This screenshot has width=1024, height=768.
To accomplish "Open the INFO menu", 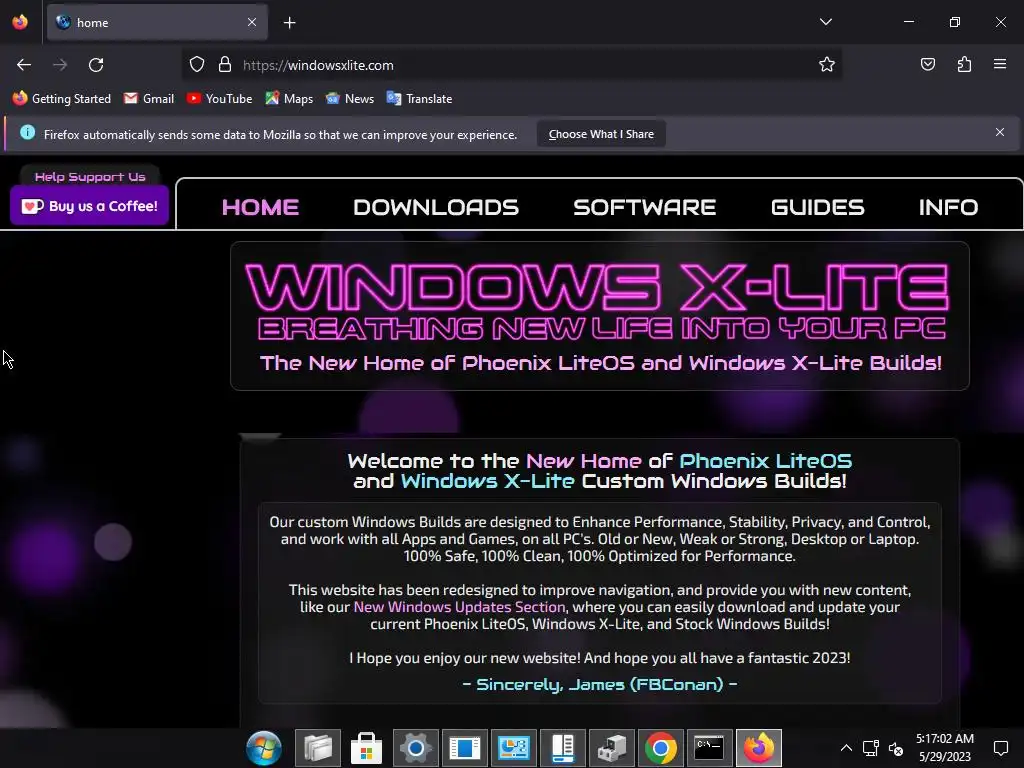I will [x=948, y=207].
